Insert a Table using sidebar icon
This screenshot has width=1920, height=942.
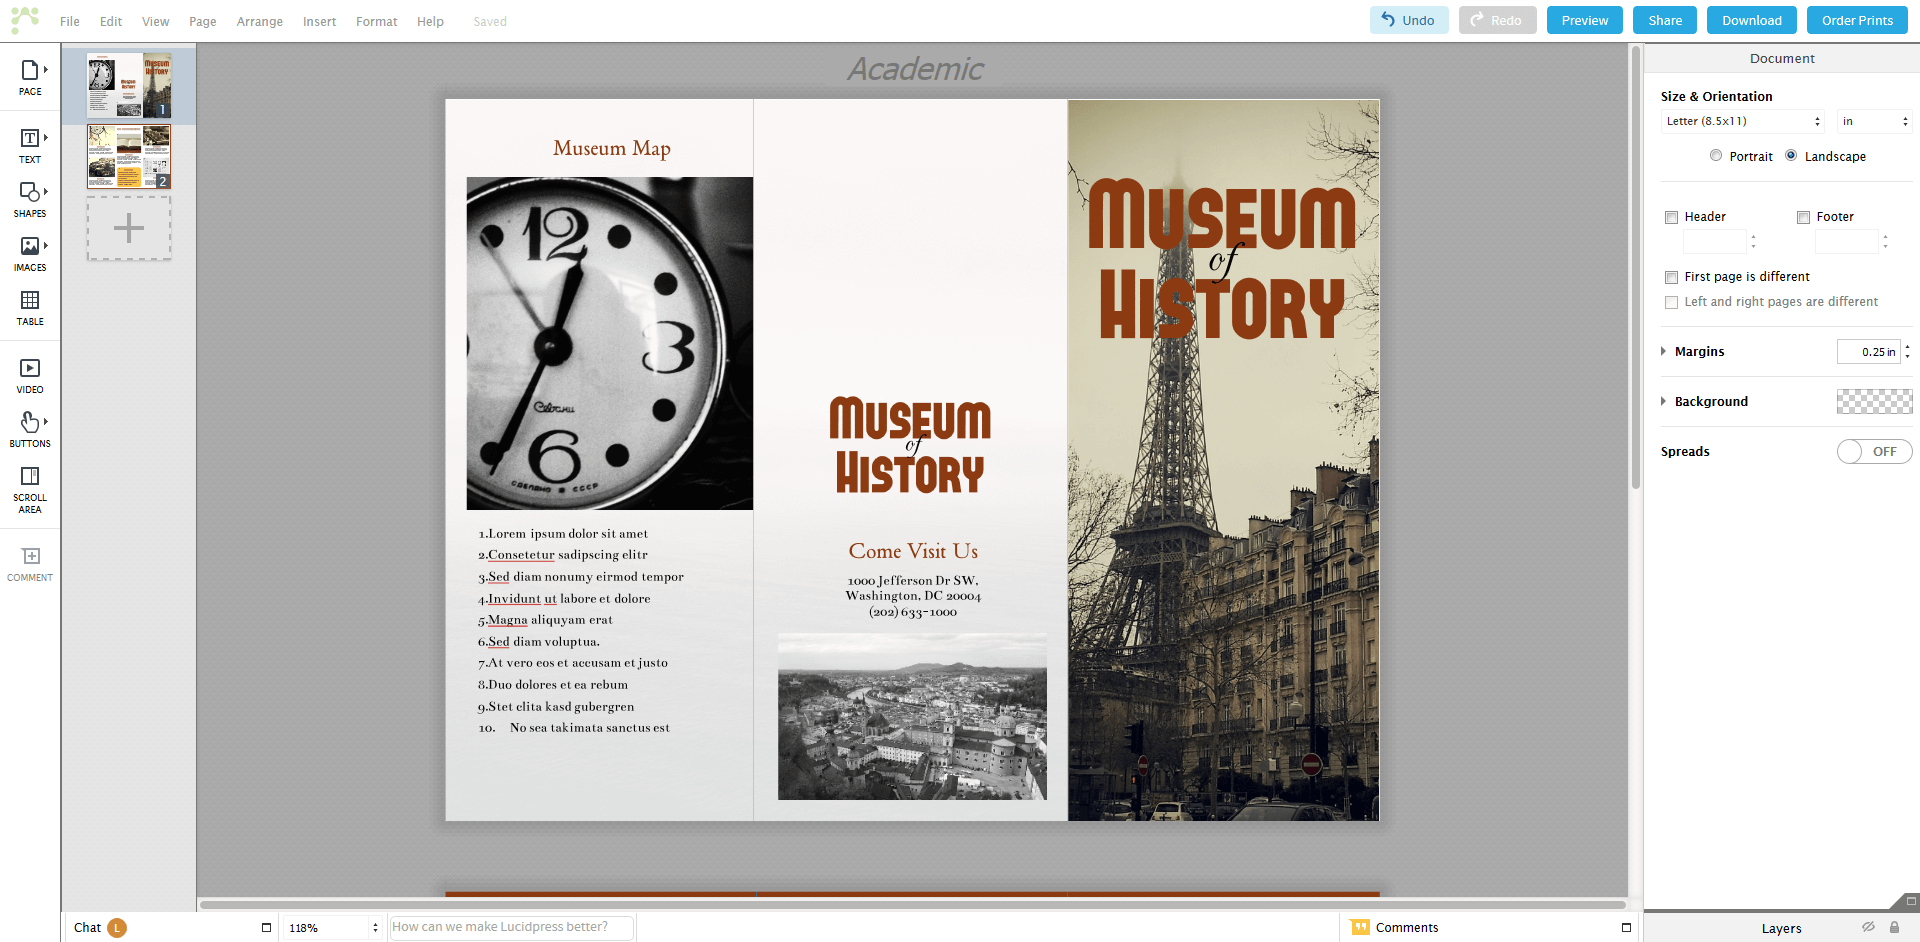pos(29,307)
